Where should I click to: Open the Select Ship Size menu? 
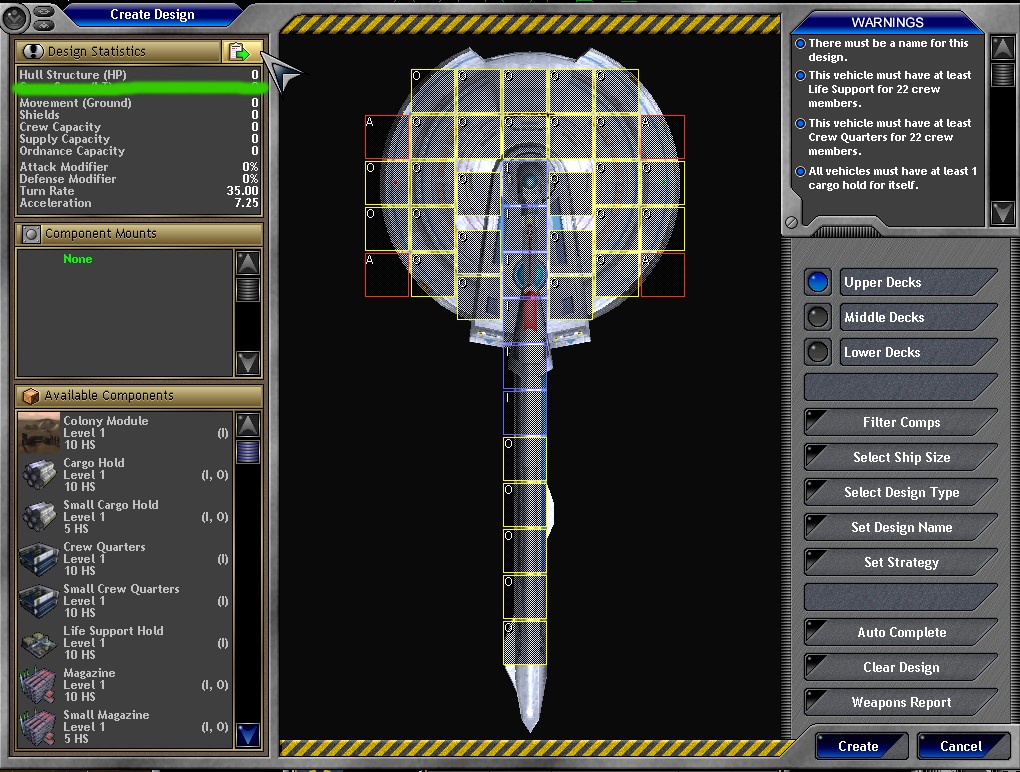pos(900,457)
